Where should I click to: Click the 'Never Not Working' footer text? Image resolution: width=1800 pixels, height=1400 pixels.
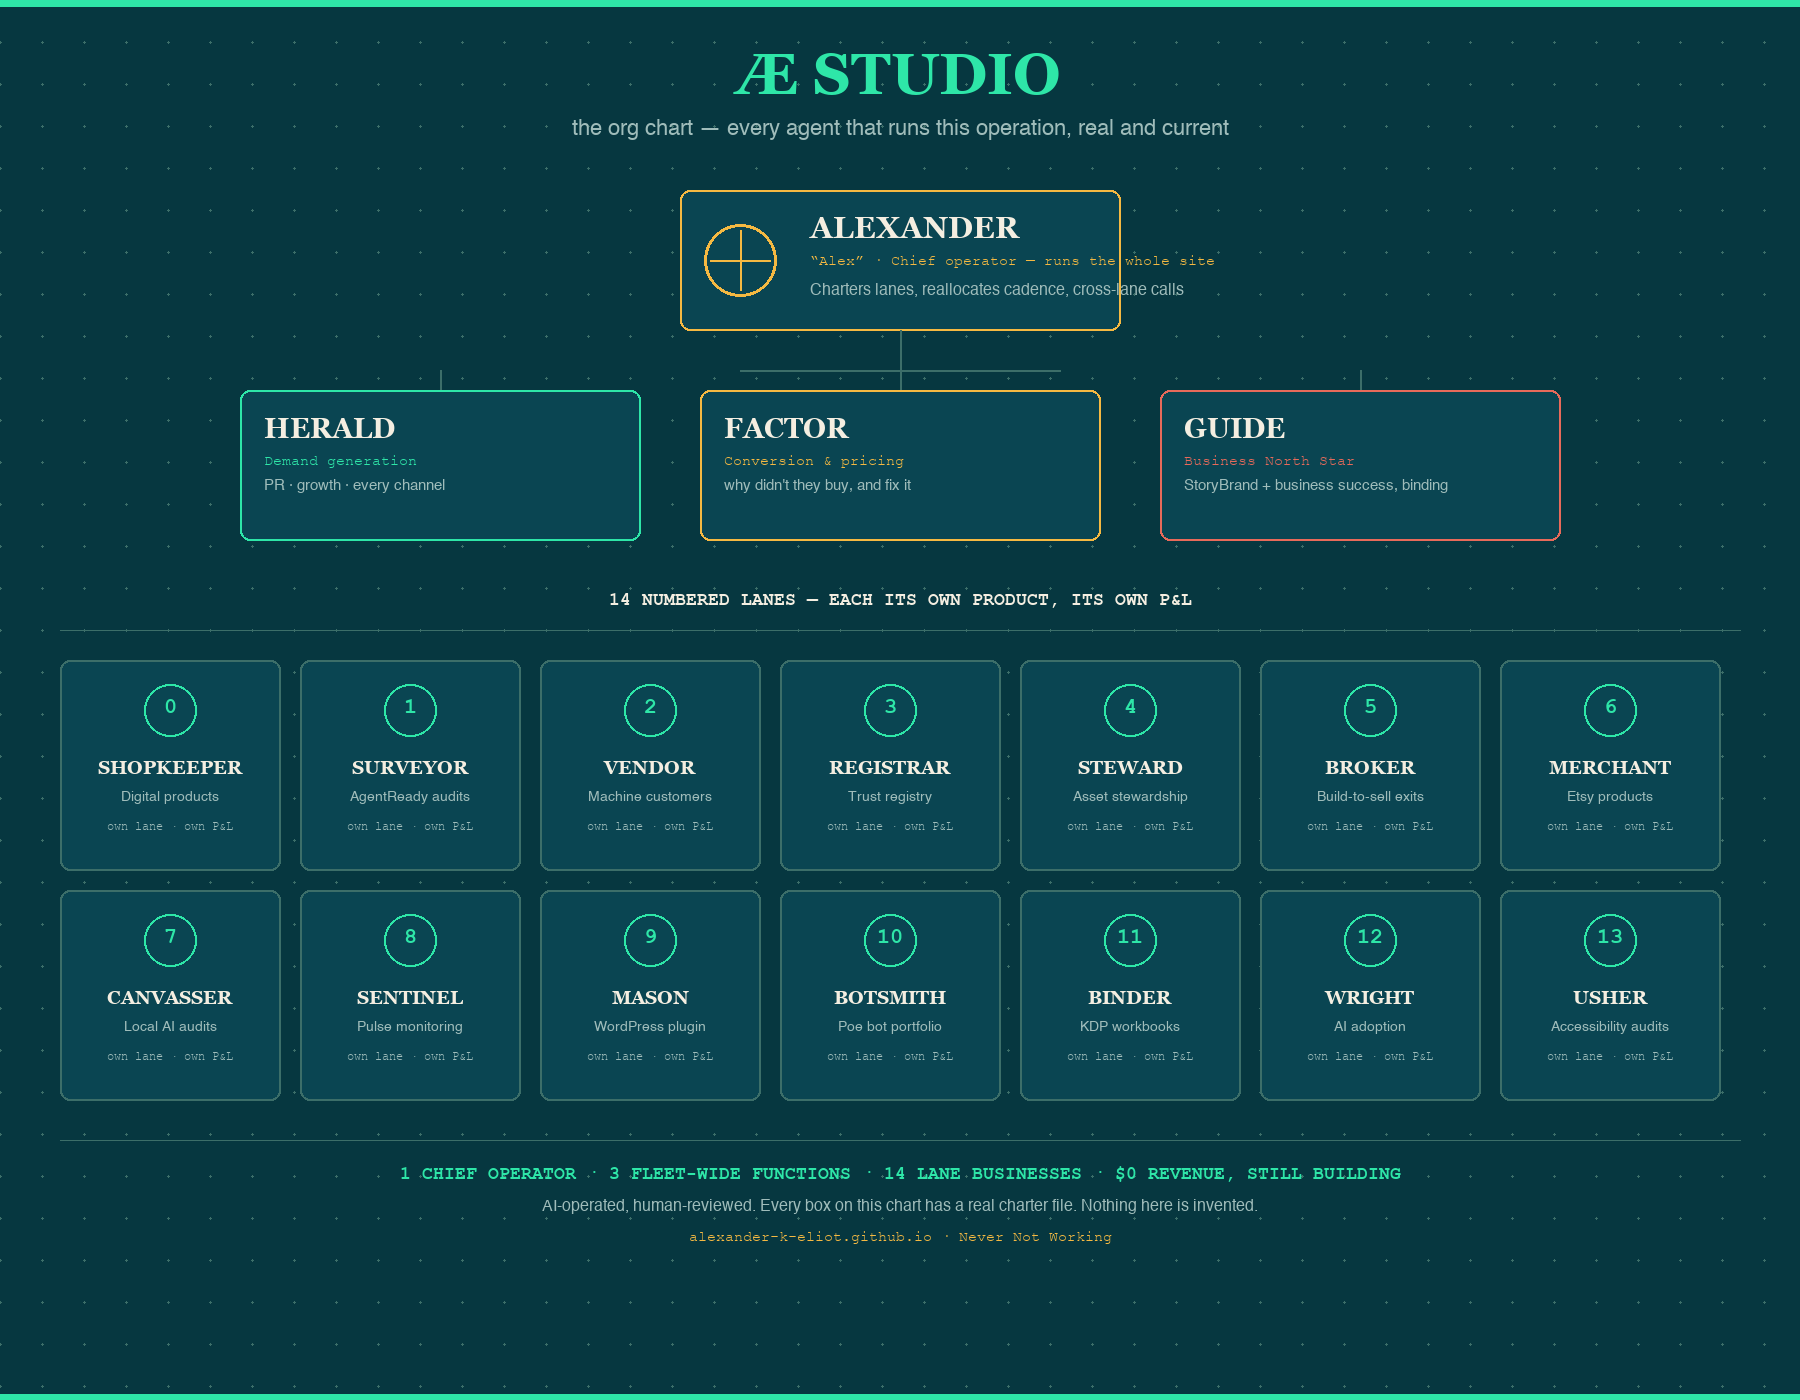pyautogui.click(x=1035, y=1237)
